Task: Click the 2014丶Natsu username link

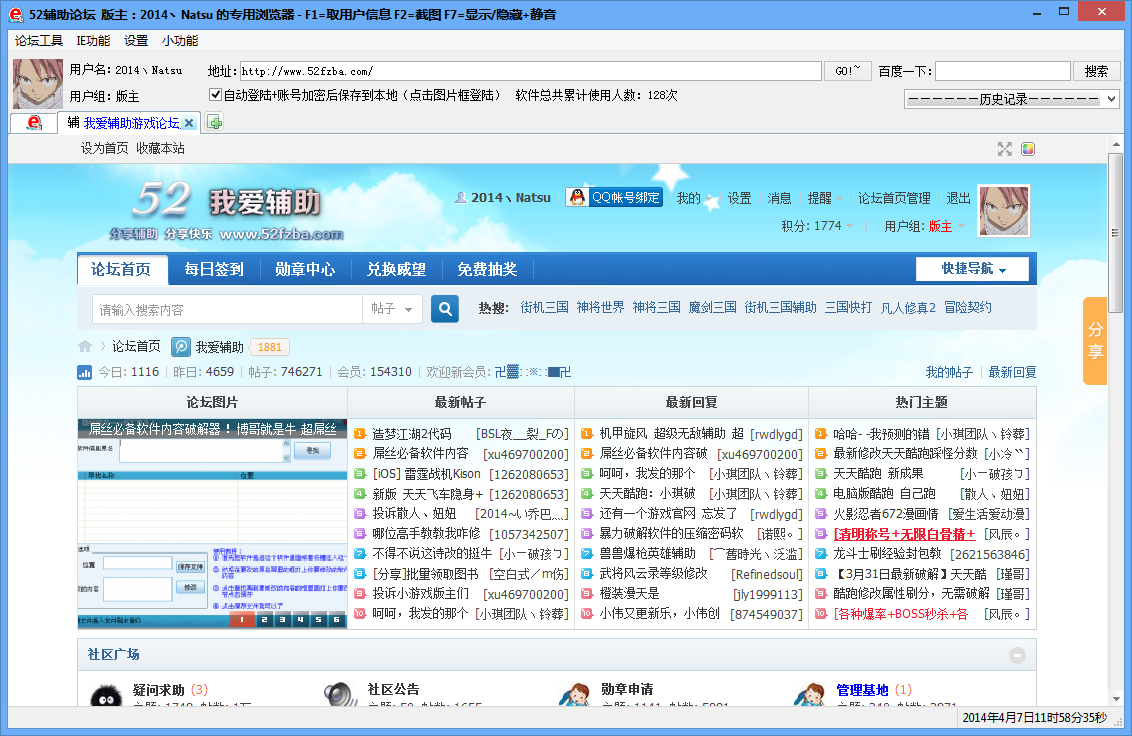Action: [510, 197]
